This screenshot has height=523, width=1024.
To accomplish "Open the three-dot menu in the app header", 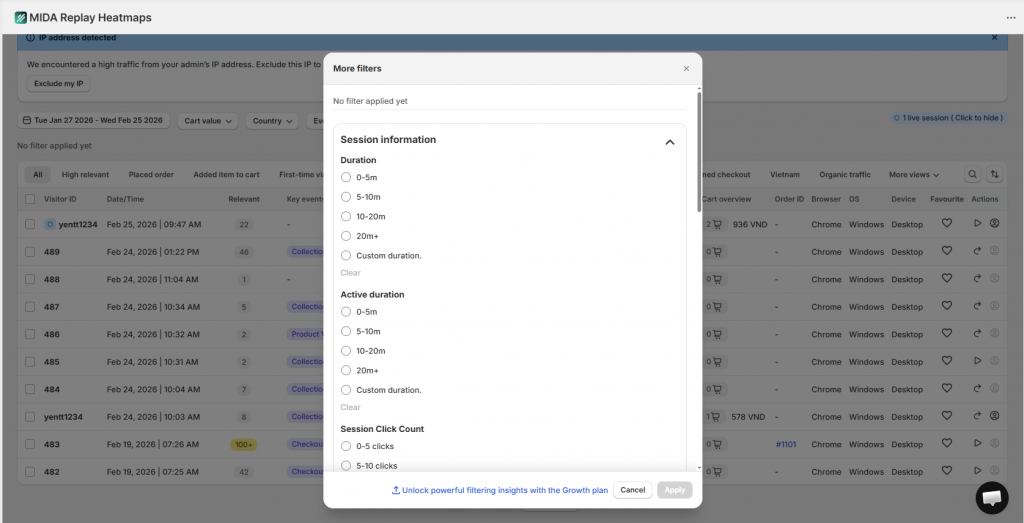I will click(x=1011, y=18).
